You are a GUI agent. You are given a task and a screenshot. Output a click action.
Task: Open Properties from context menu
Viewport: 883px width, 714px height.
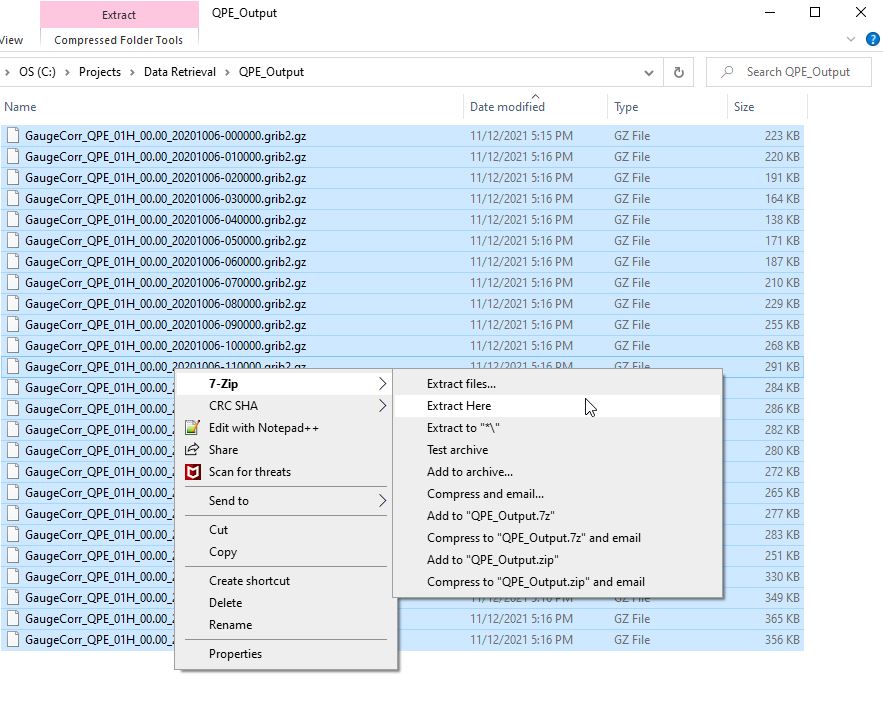point(286,654)
